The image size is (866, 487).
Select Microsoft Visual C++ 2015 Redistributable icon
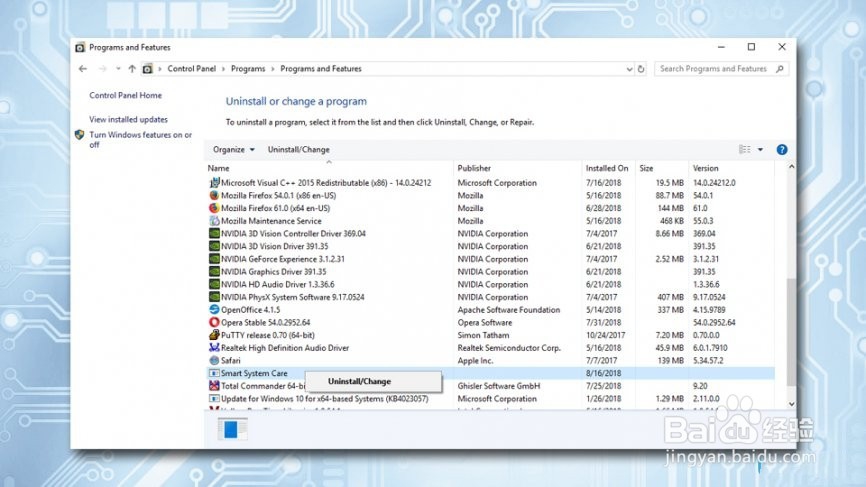(x=214, y=182)
